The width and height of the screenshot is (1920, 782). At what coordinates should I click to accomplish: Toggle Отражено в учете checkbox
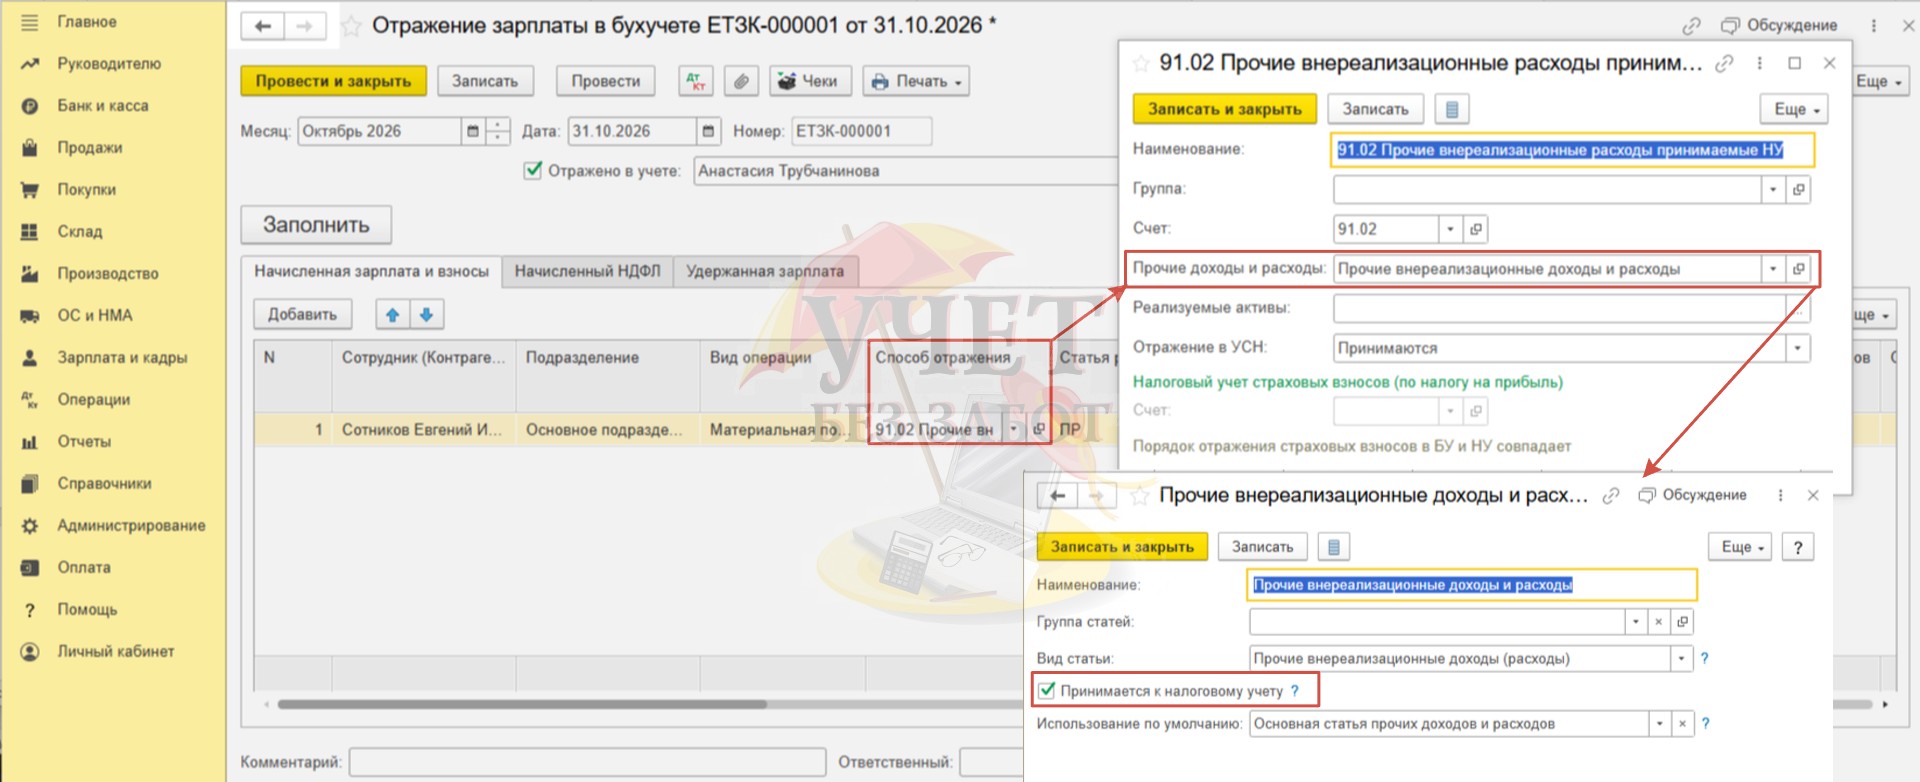pos(533,170)
